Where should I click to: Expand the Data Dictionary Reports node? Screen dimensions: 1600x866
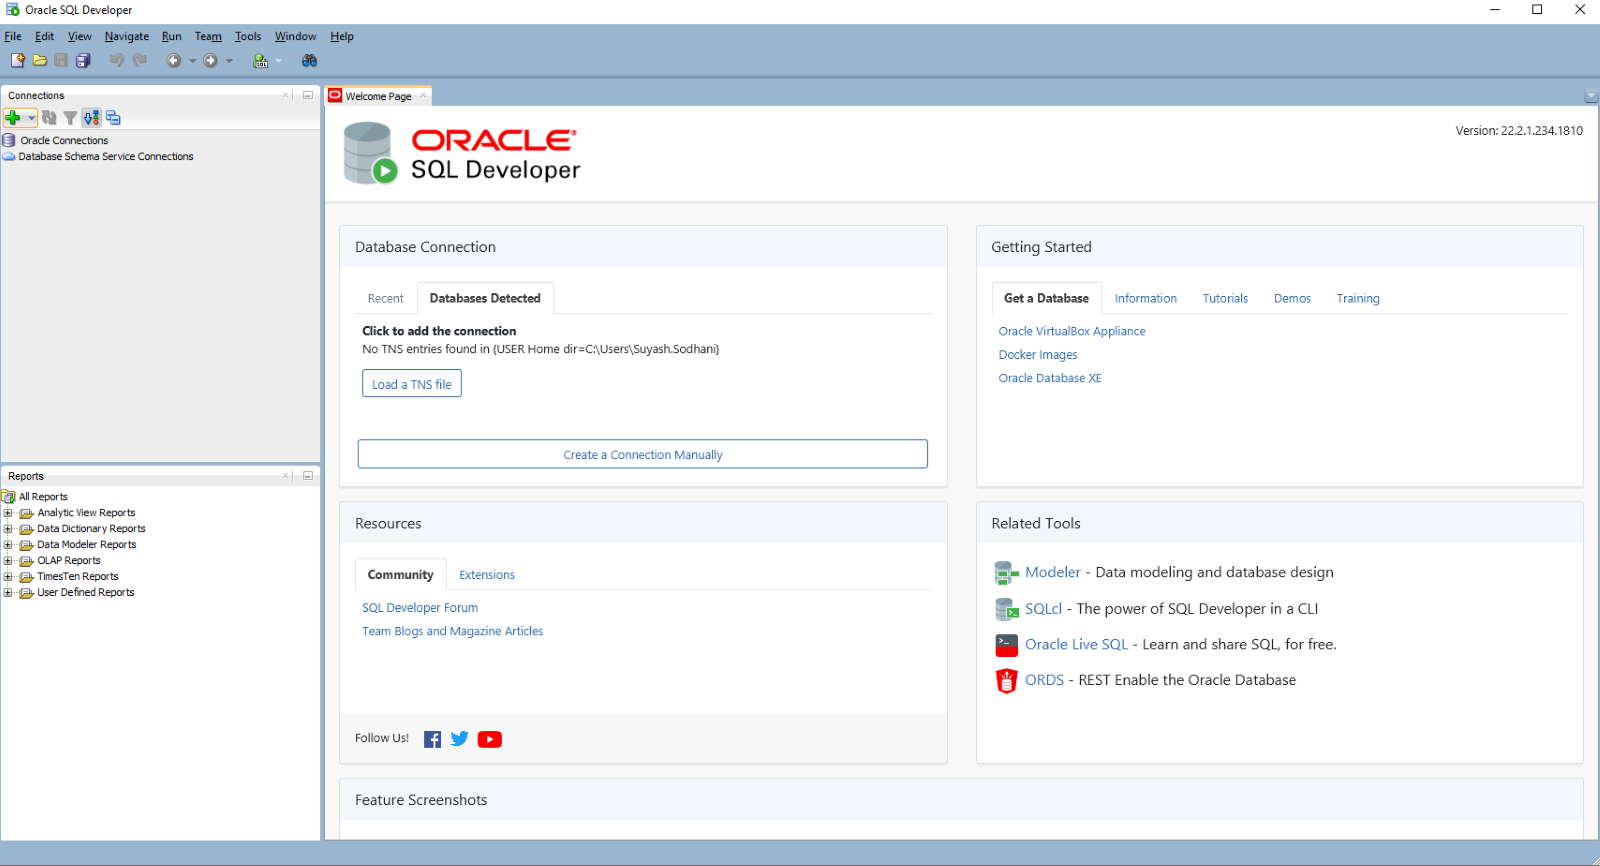(8, 529)
